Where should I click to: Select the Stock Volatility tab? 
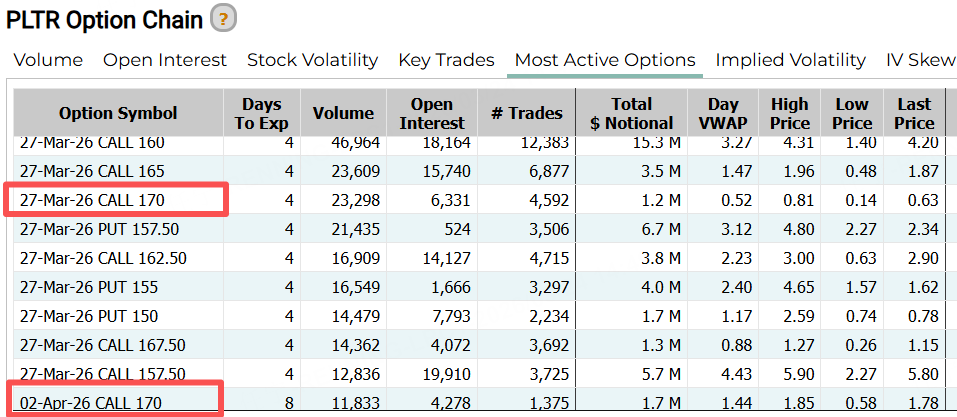312,60
